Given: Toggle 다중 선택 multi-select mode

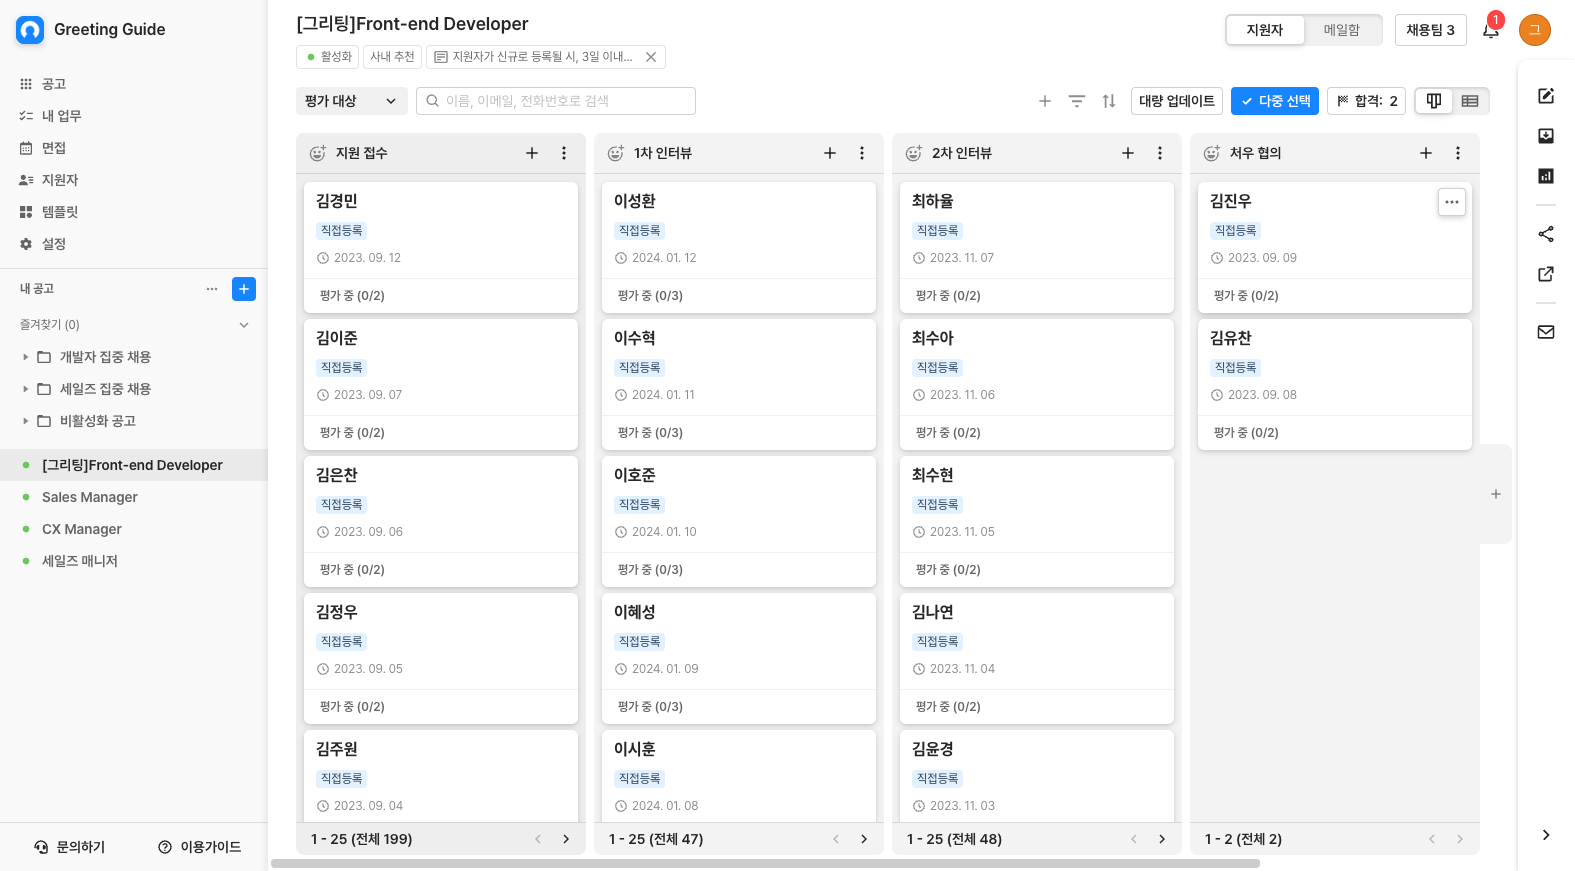Looking at the screenshot, I should coord(1275,101).
